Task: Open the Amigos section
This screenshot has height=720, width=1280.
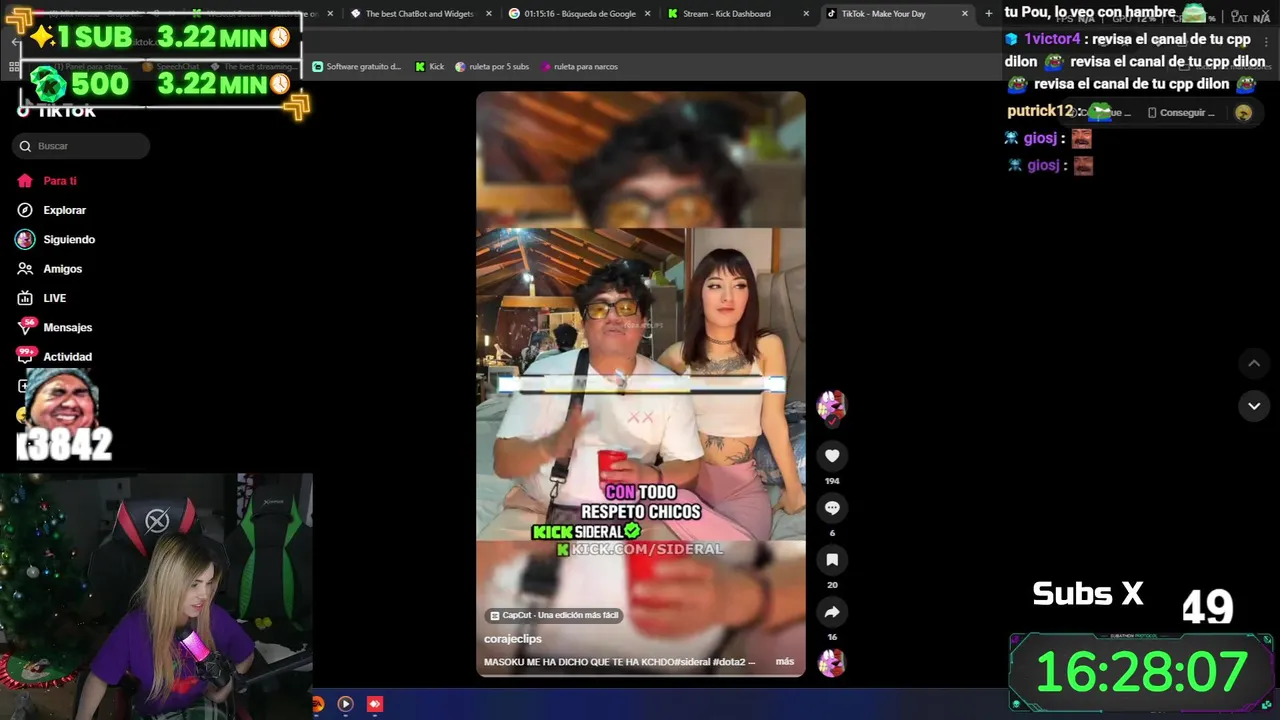Action: click(x=50, y=269)
